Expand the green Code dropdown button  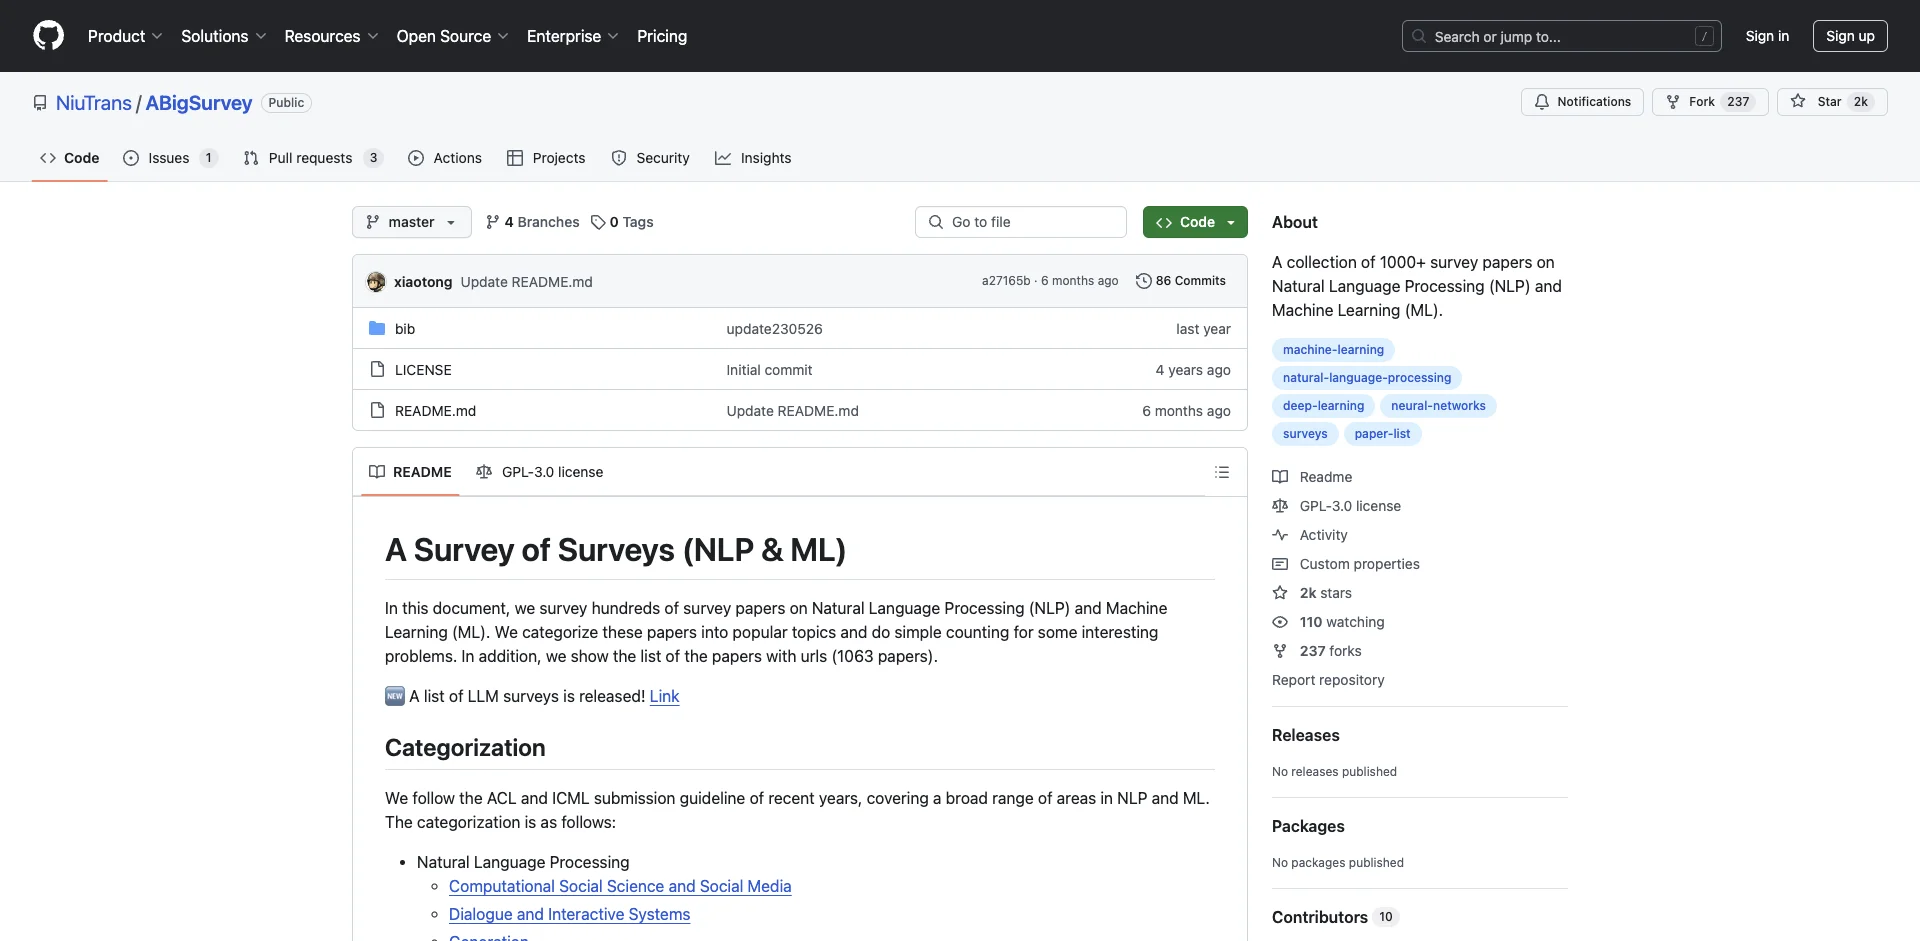pyautogui.click(x=1195, y=222)
